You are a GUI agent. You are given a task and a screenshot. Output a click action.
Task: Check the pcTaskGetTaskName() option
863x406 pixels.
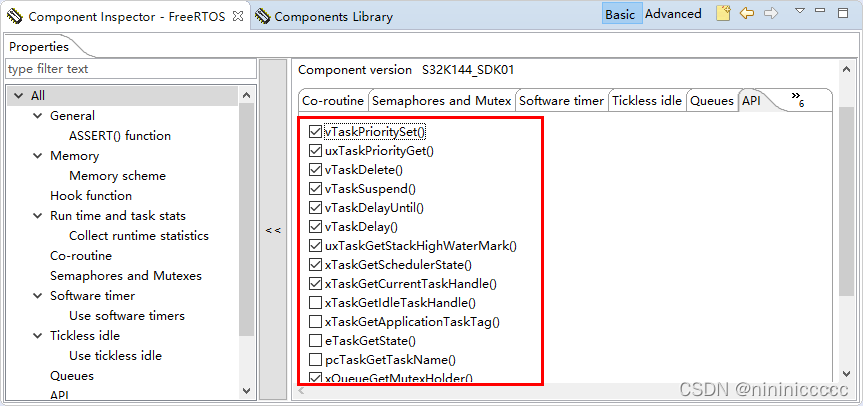pos(315,360)
